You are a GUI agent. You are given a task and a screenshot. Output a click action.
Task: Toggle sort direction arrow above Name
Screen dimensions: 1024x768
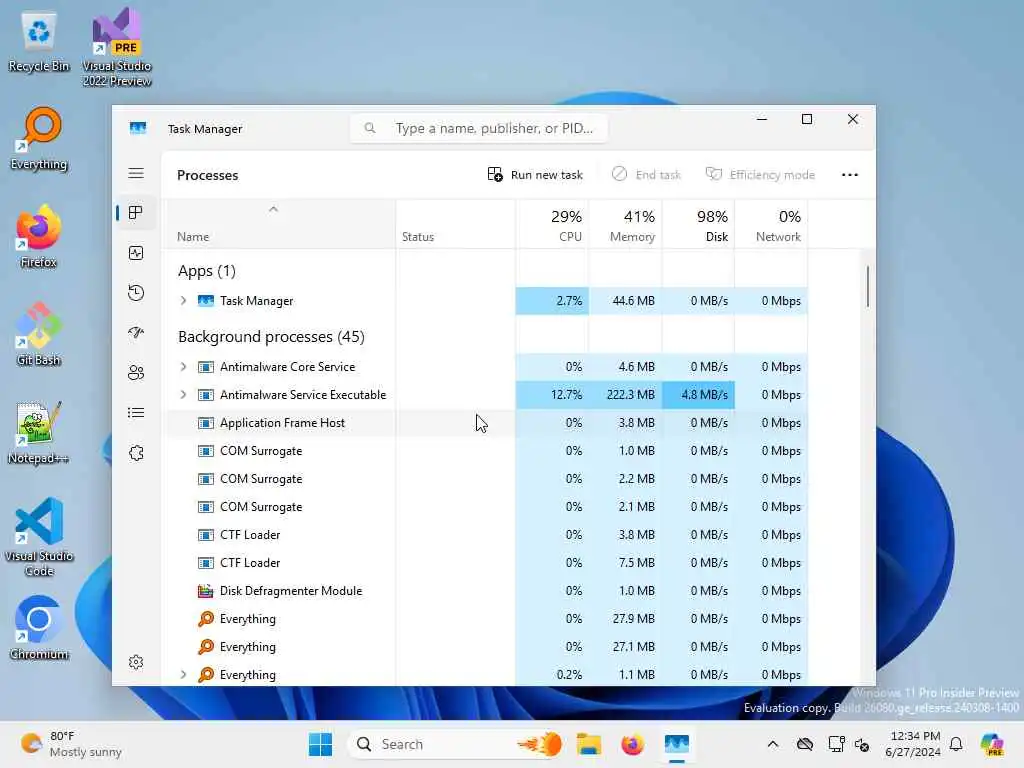(274, 209)
